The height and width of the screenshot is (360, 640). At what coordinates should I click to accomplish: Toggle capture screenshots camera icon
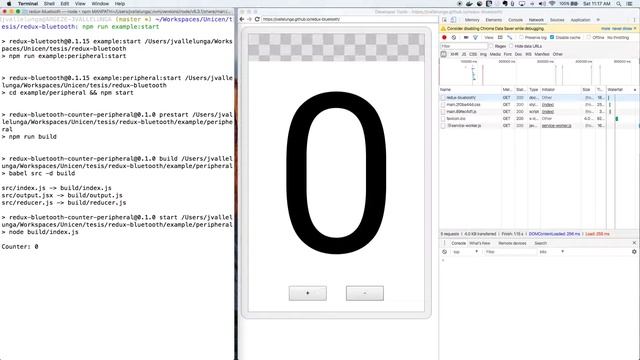tap(466, 38)
